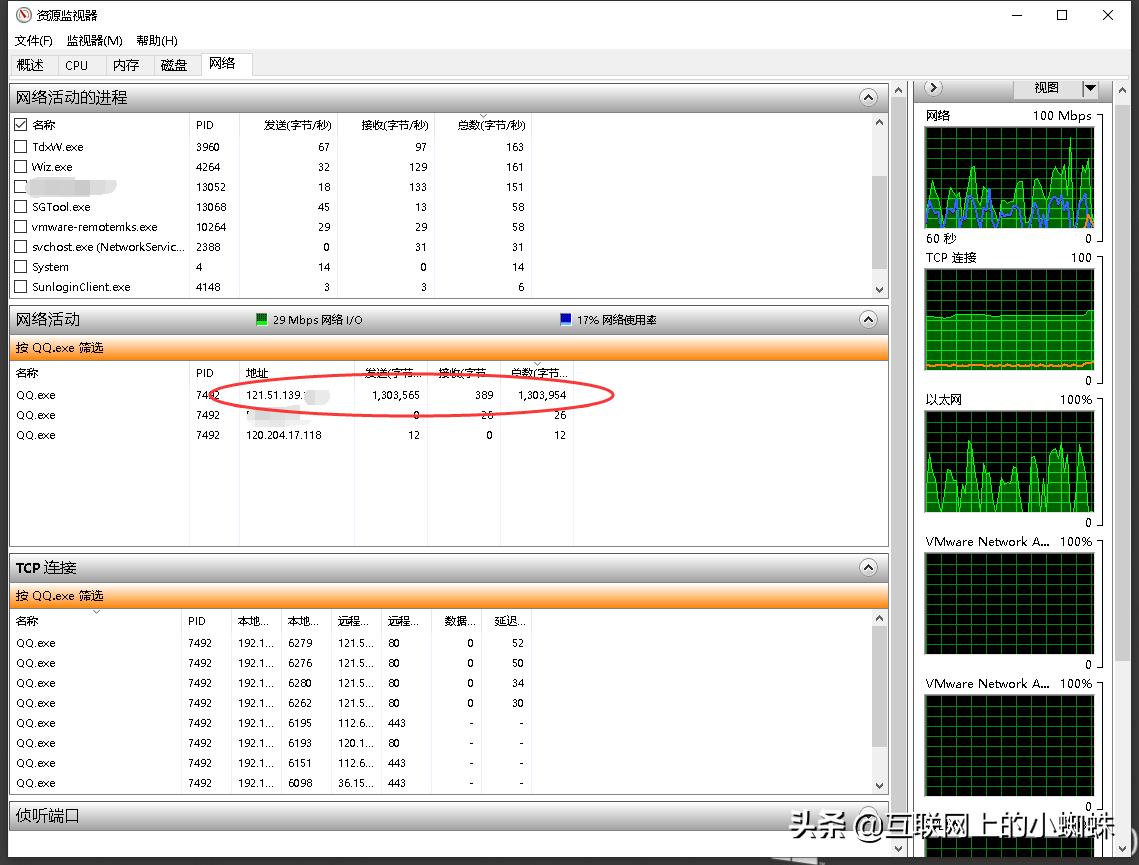The height and width of the screenshot is (865, 1139).
Task: Open the 文件(F) menu
Action: tap(33, 41)
